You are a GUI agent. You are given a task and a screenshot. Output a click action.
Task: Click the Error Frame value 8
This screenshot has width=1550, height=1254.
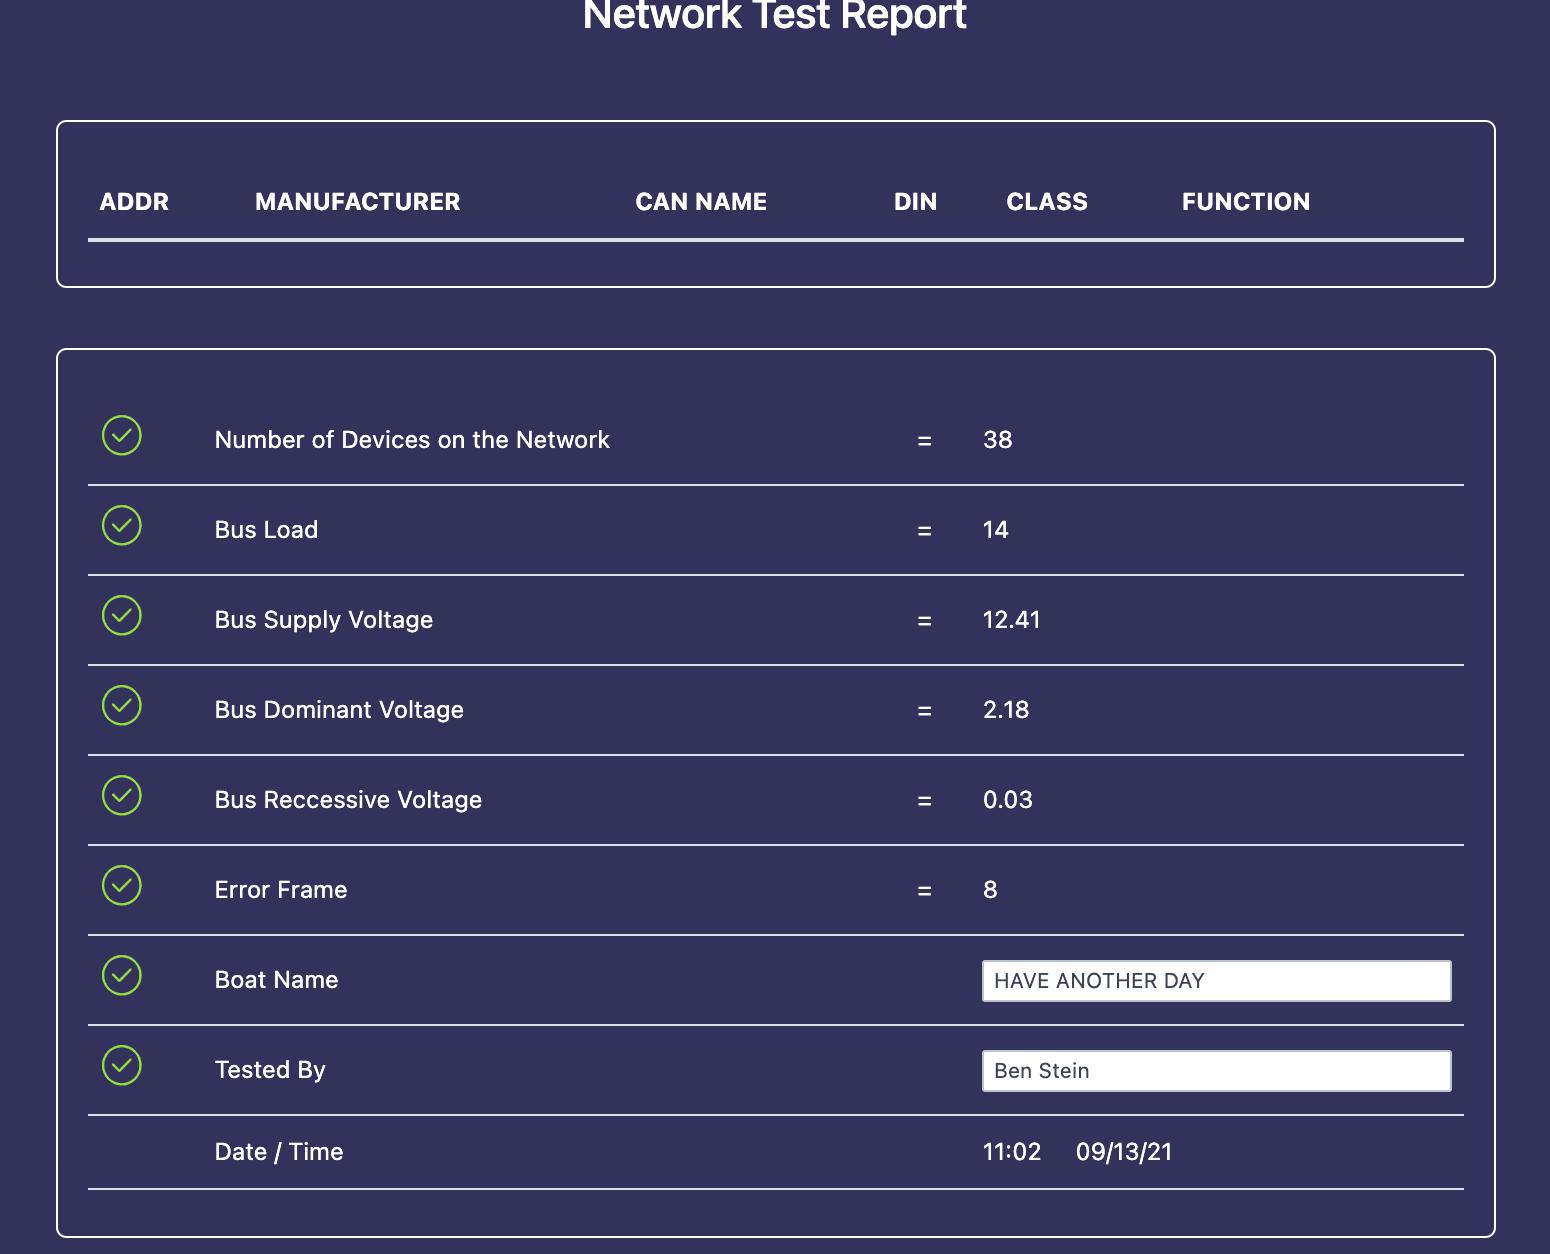[990, 890]
